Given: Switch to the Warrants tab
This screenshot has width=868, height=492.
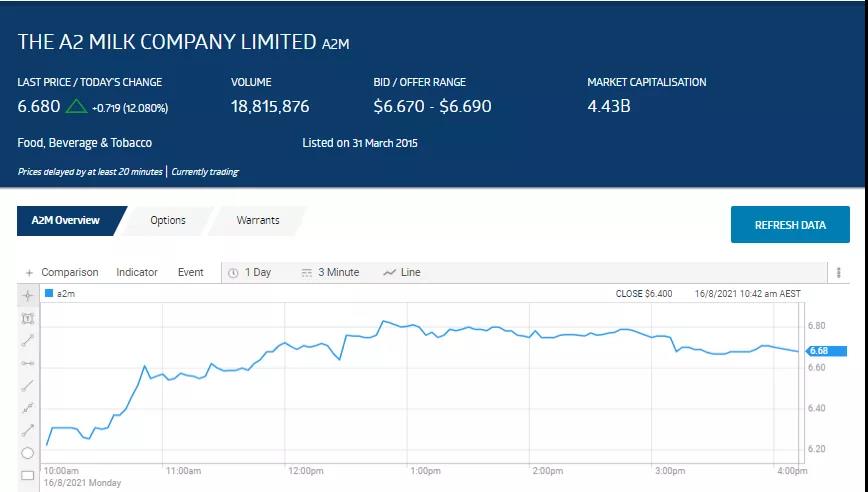Looking at the screenshot, I should 258,220.
